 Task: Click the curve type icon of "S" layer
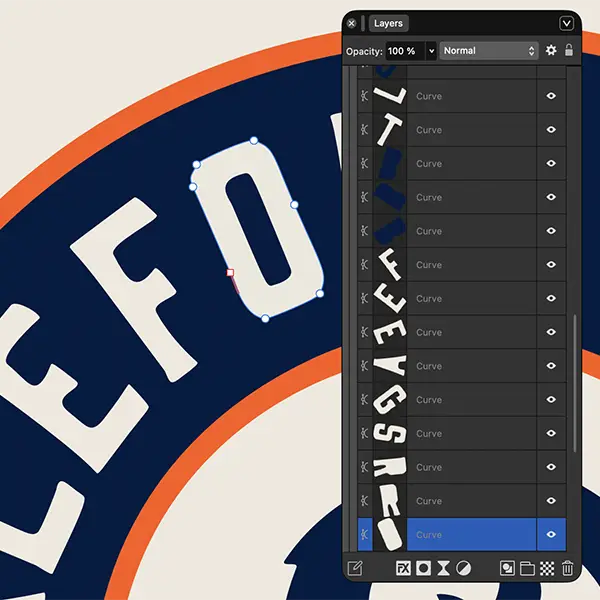pyautogui.click(x=365, y=433)
